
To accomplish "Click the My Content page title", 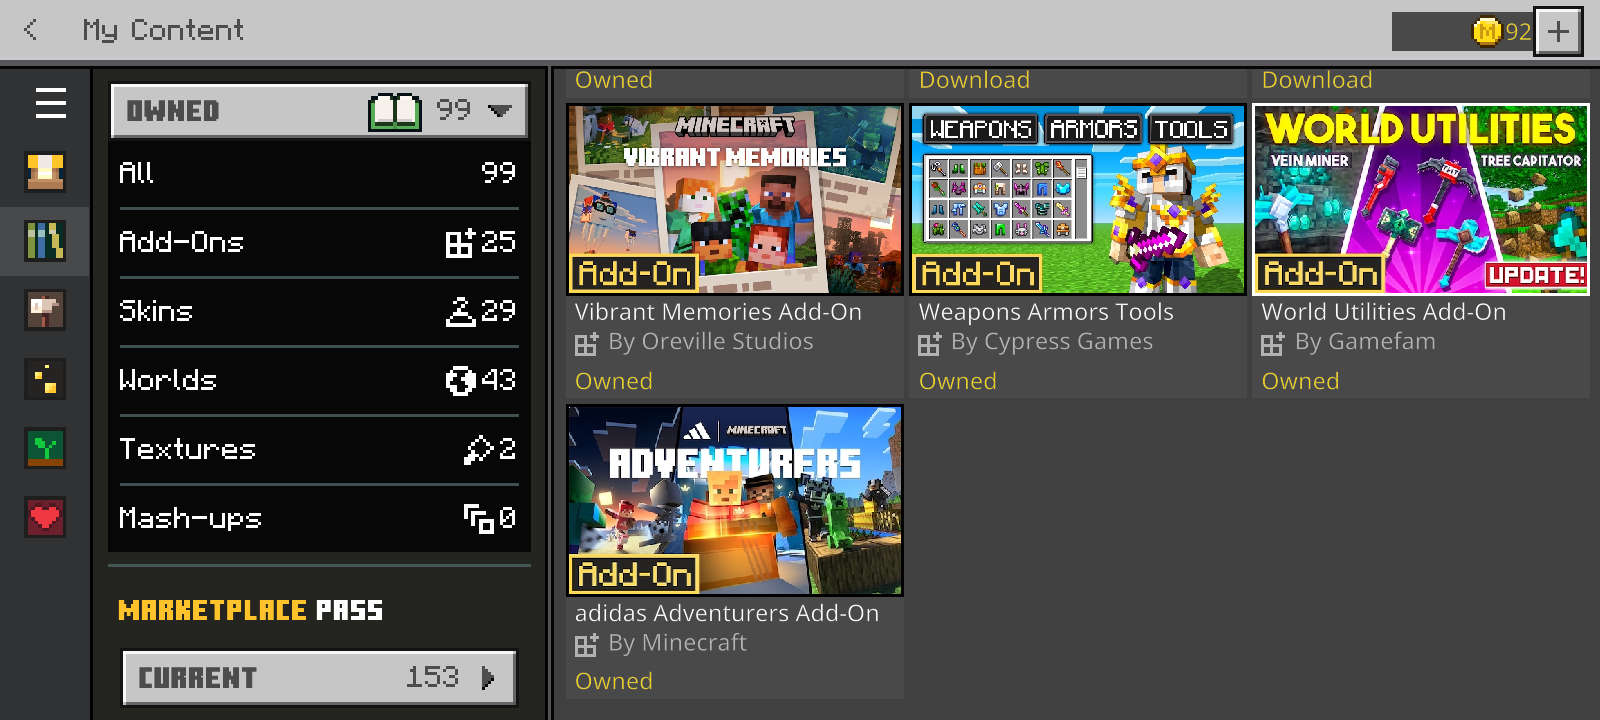I will point(163,31).
